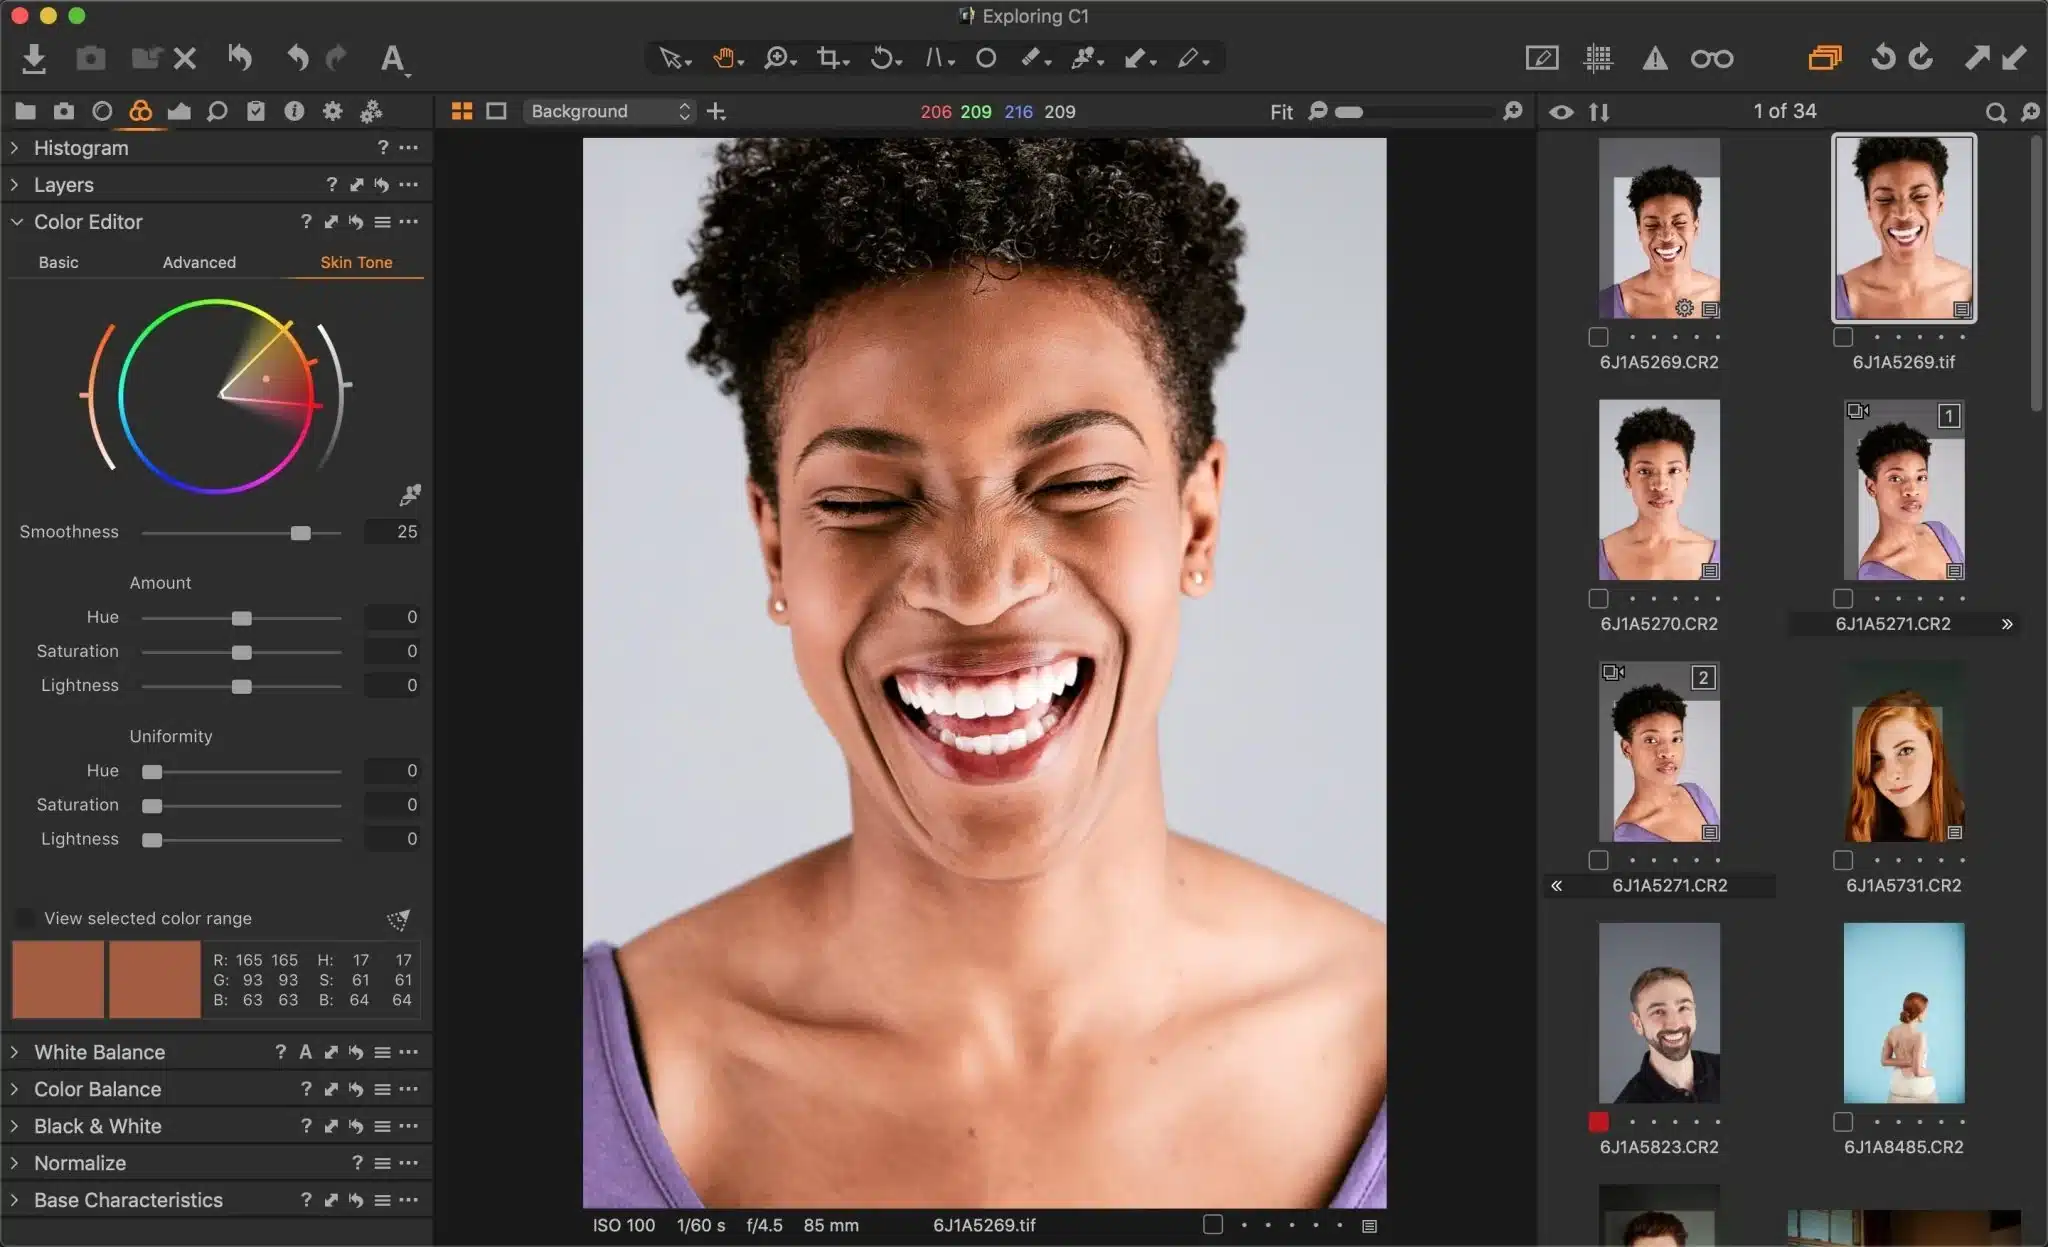Switch to the Basic tab
2048x1247 pixels.
(59, 262)
